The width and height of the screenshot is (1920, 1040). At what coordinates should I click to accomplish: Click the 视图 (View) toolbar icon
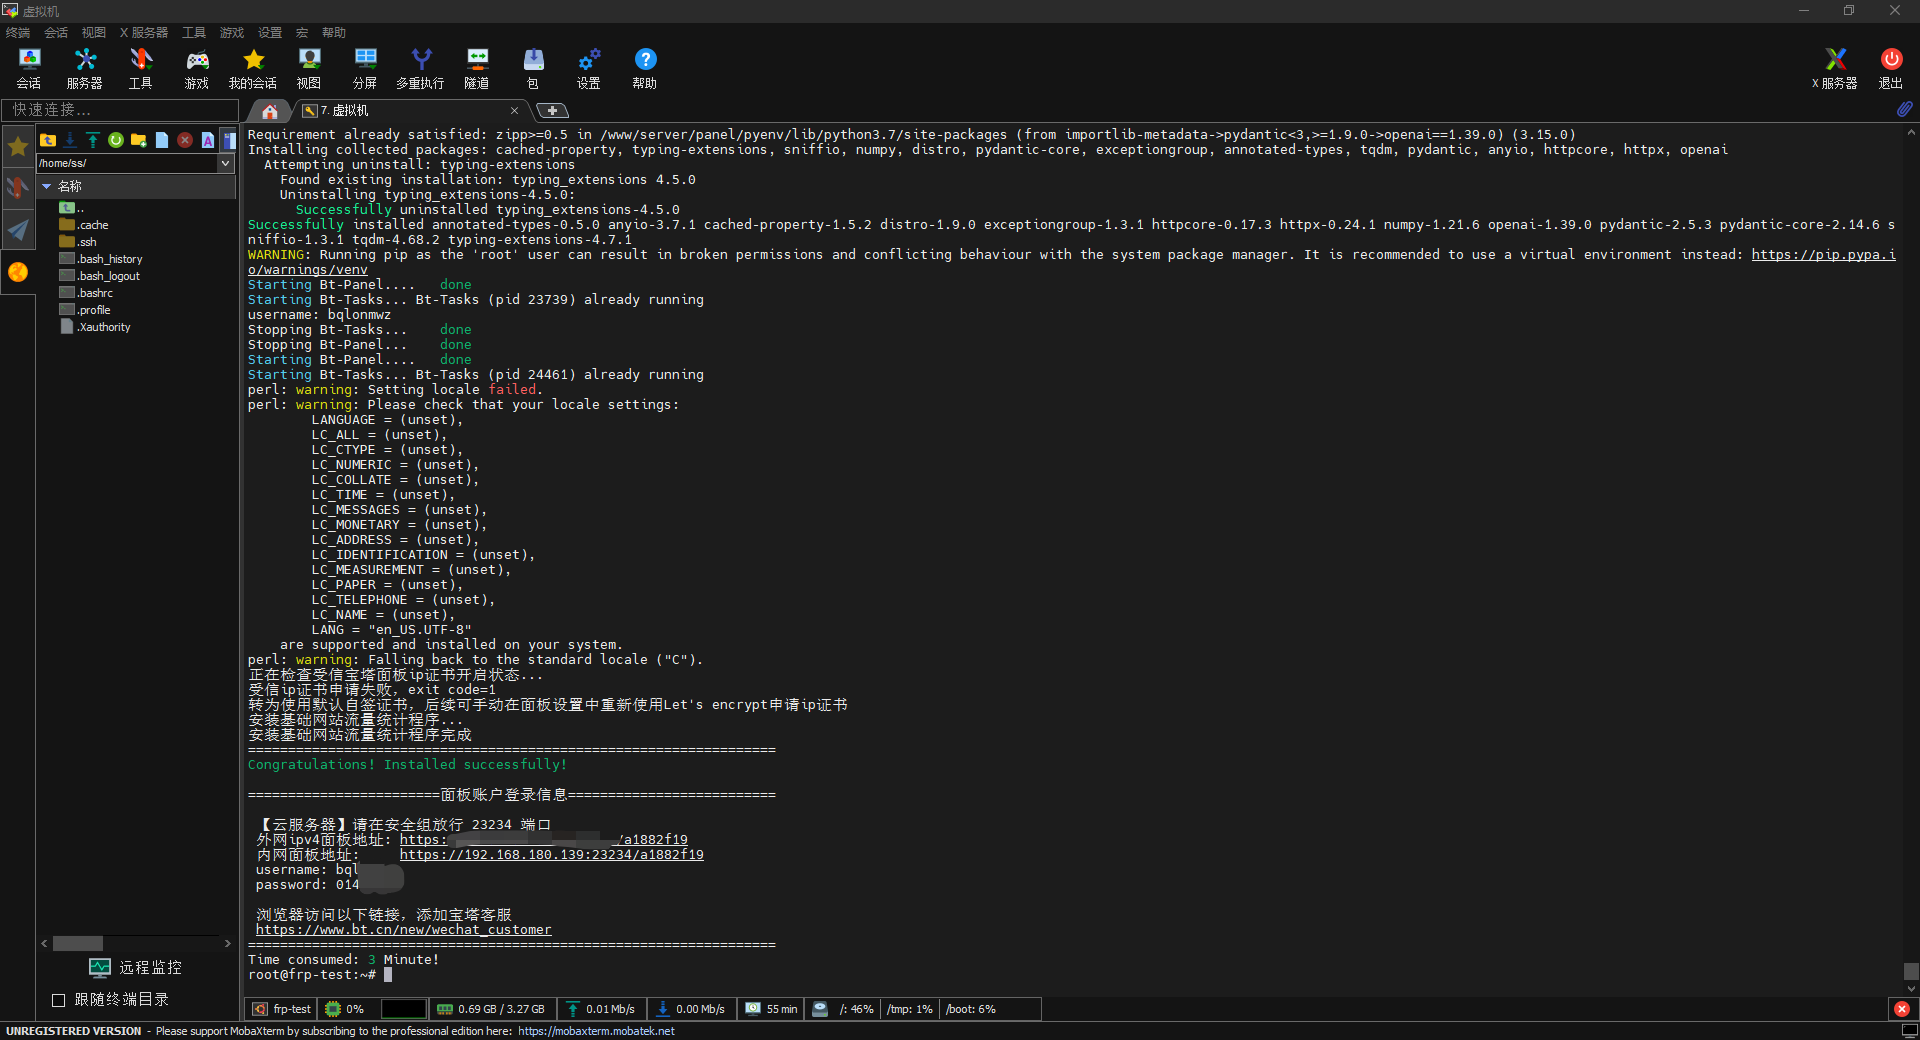[309, 69]
